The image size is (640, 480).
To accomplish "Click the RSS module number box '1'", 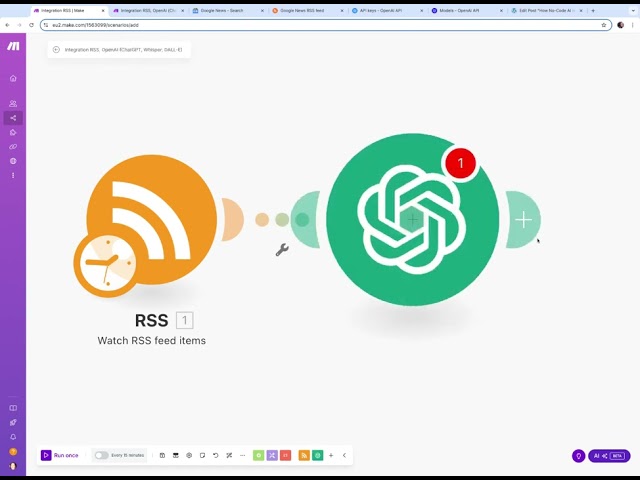I will (x=184, y=320).
